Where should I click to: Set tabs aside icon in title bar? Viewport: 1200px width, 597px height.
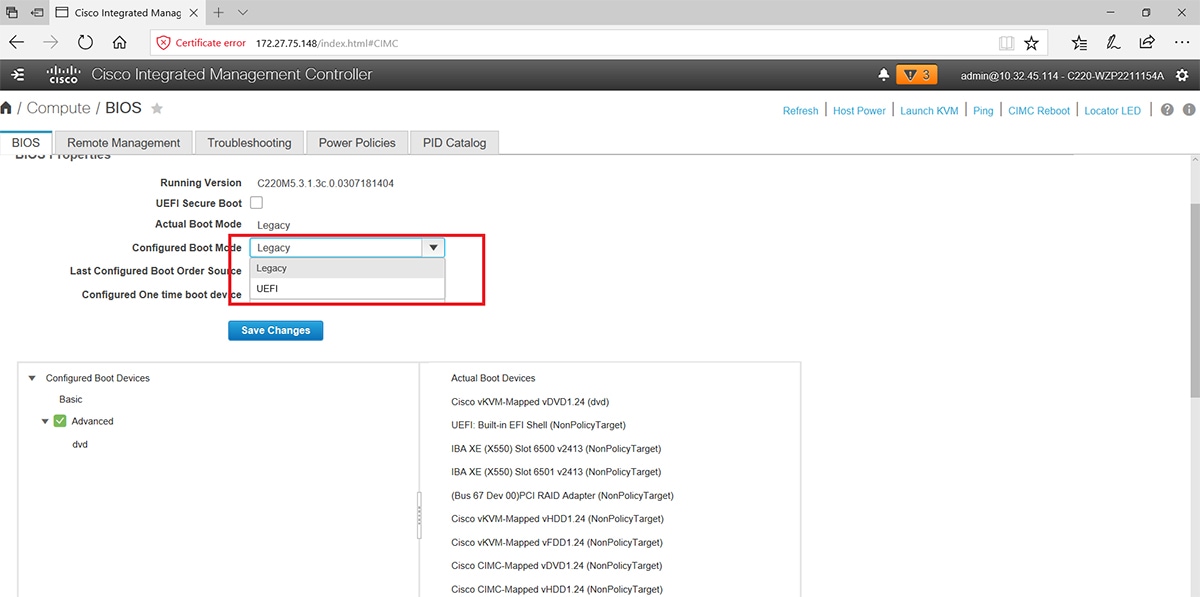[x=37, y=13]
